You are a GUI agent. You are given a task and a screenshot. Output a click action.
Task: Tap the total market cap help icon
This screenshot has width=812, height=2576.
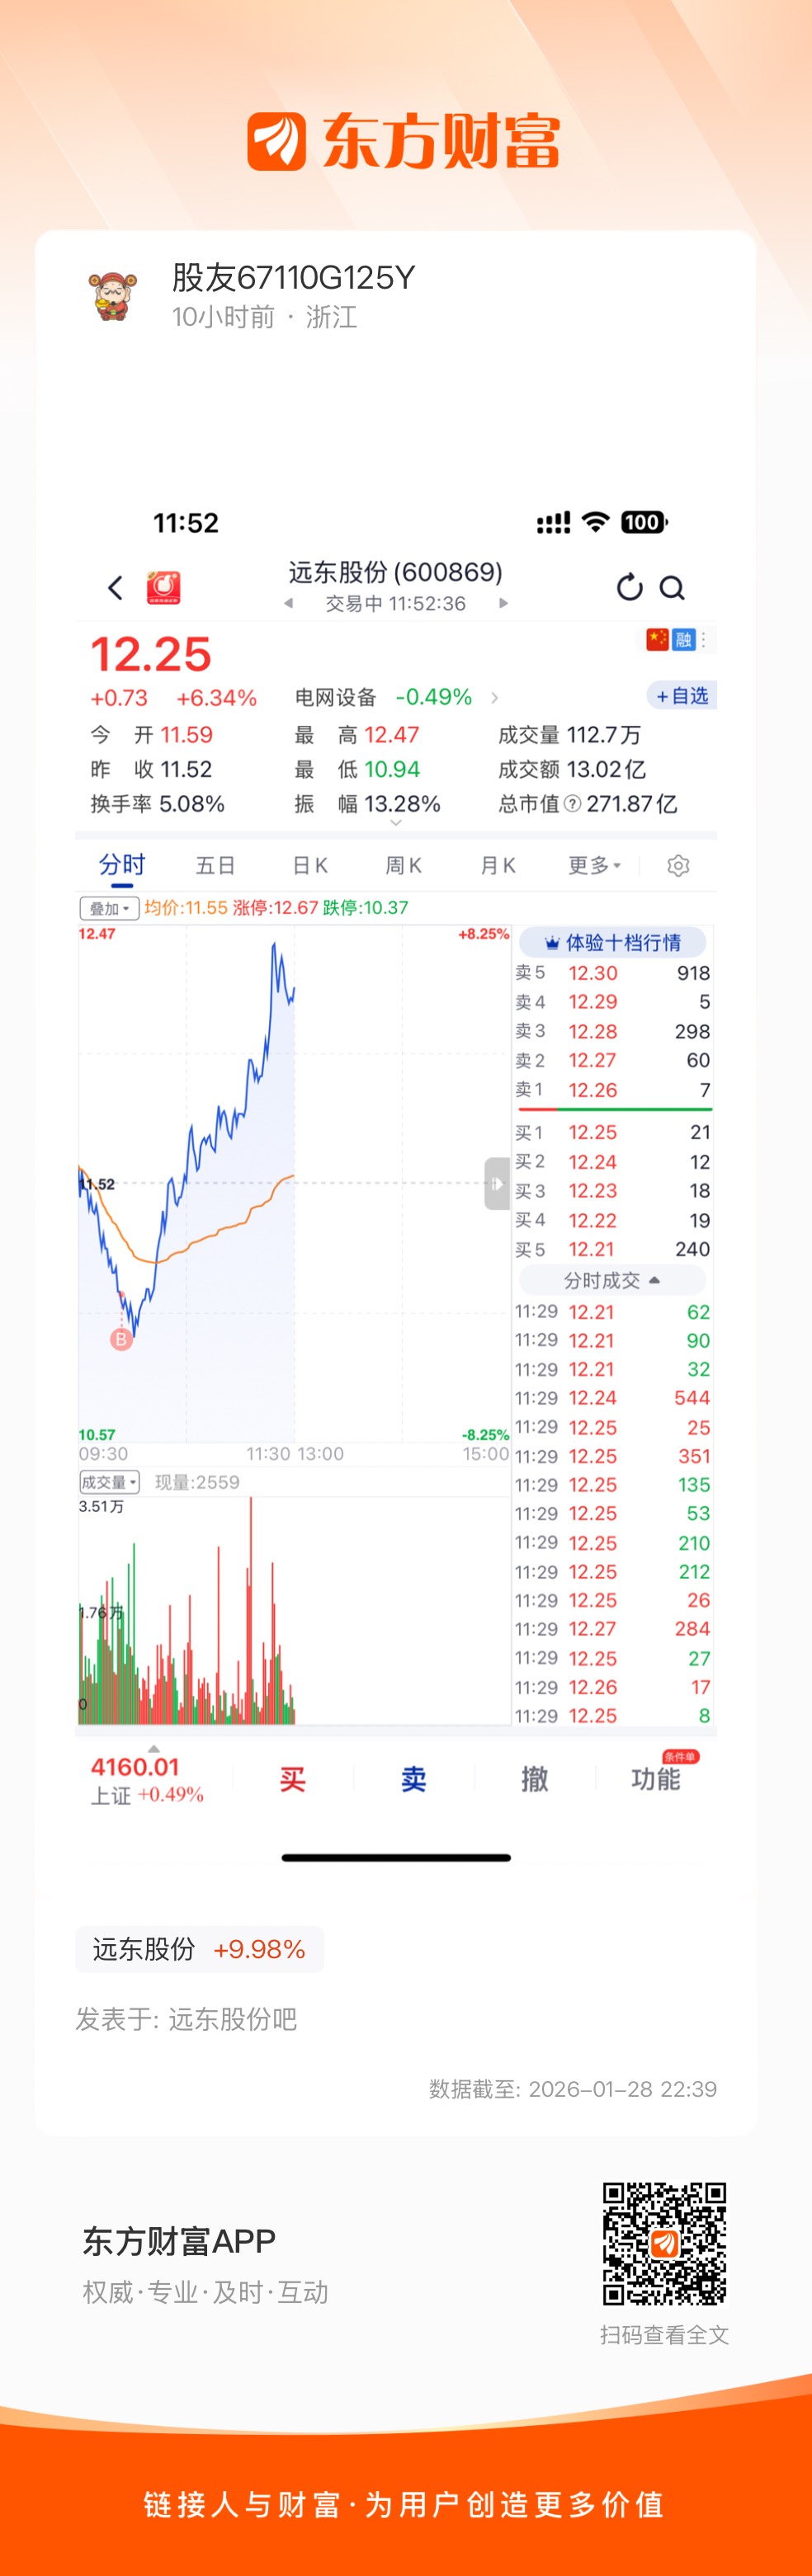point(572,804)
